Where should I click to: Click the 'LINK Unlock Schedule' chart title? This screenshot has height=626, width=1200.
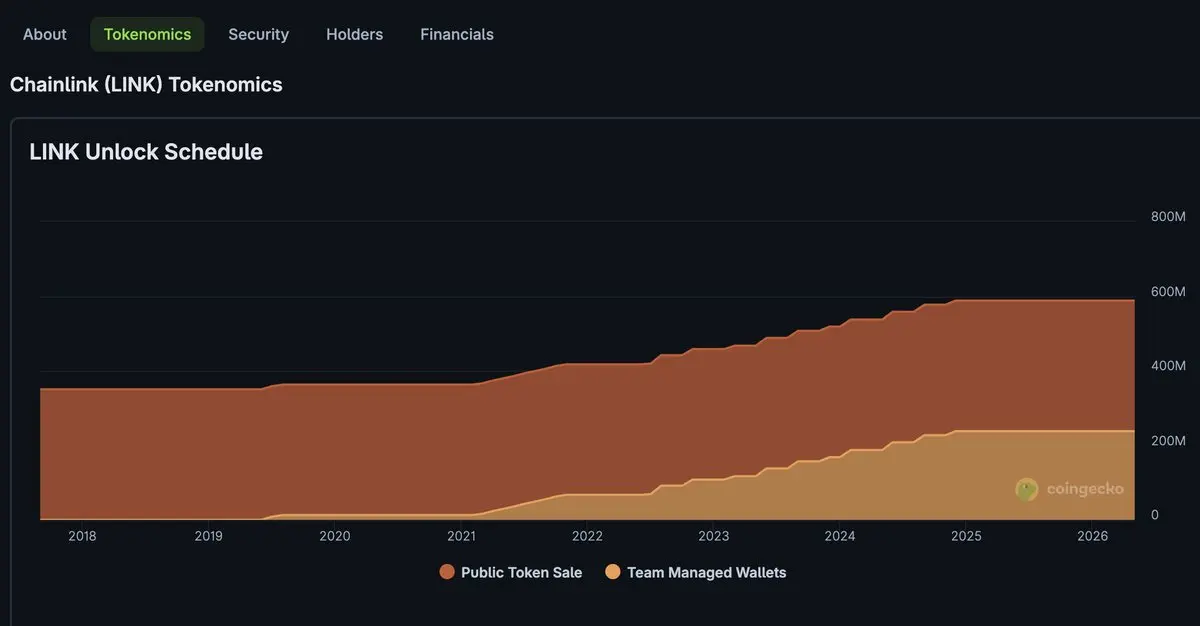146,152
